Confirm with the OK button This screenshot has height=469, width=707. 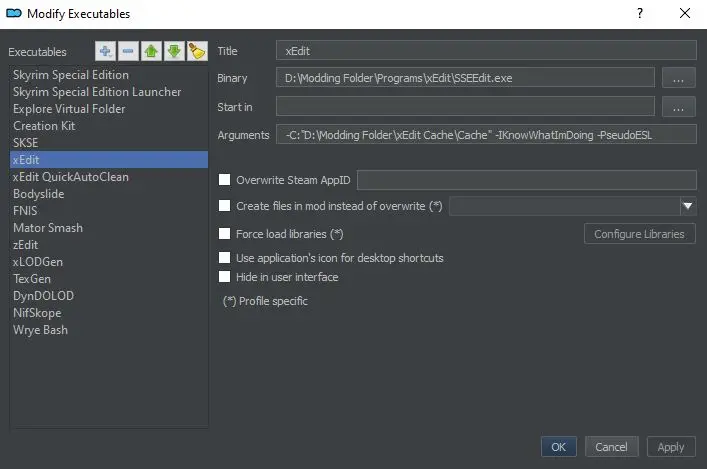(559, 447)
